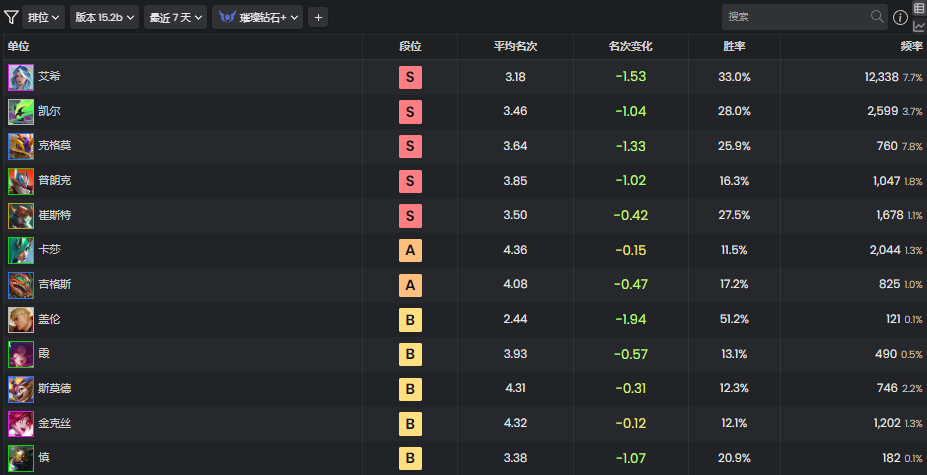Click the name 凯尔
Screen dimensions: 927x475
coord(49,111)
